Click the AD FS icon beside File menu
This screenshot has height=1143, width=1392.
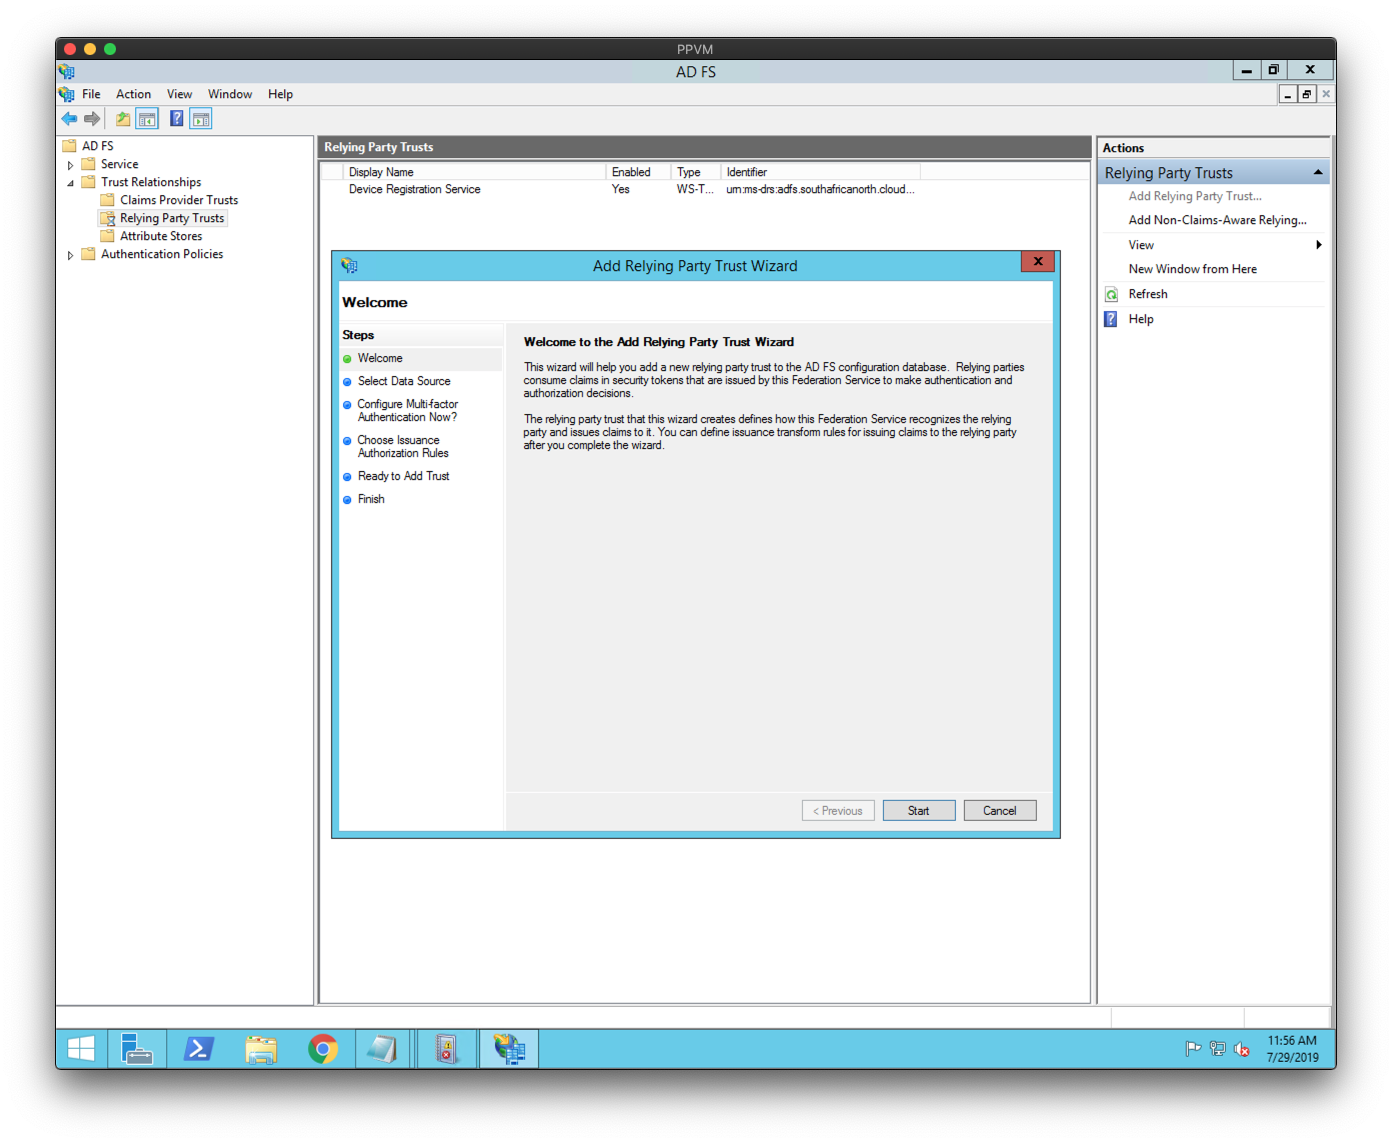click(66, 94)
